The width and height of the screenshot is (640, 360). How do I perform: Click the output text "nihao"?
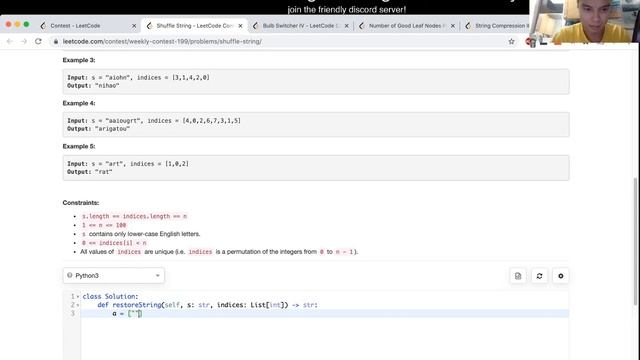pos(107,86)
